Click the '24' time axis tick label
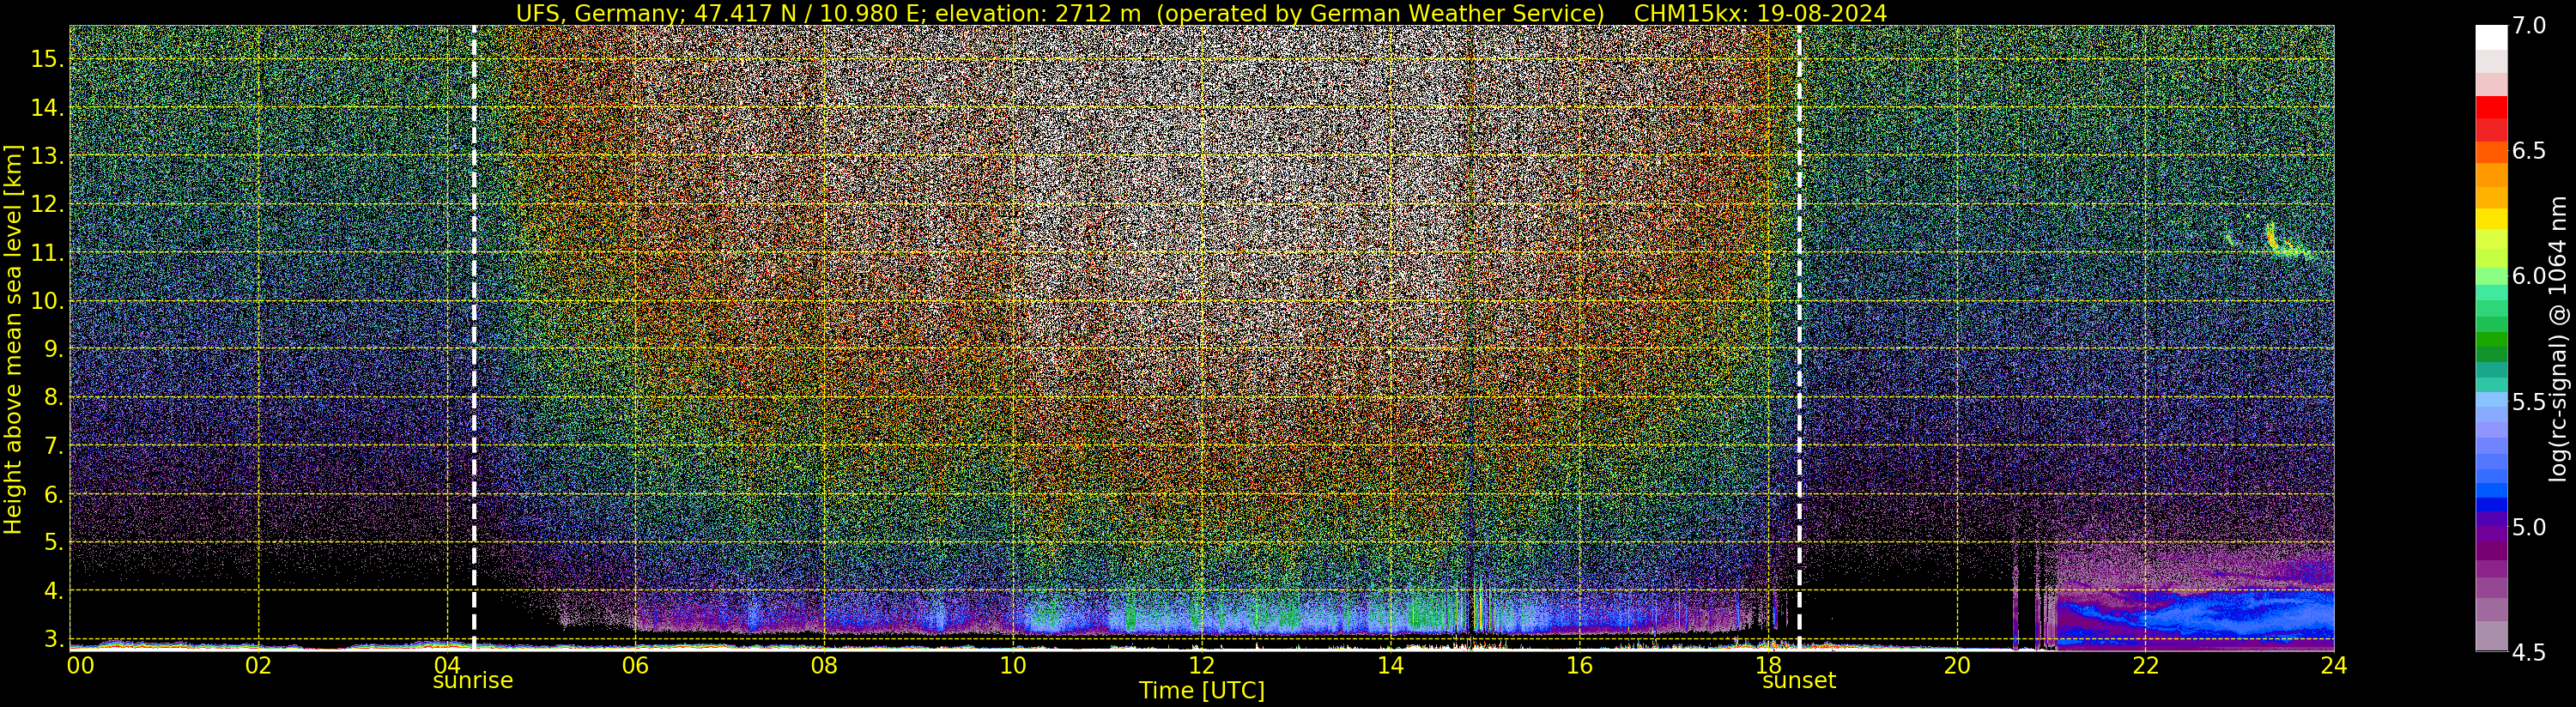Image resolution: width=2576 pixels, height=707 pixels. pyautogui.click(x=2334, y=665)
